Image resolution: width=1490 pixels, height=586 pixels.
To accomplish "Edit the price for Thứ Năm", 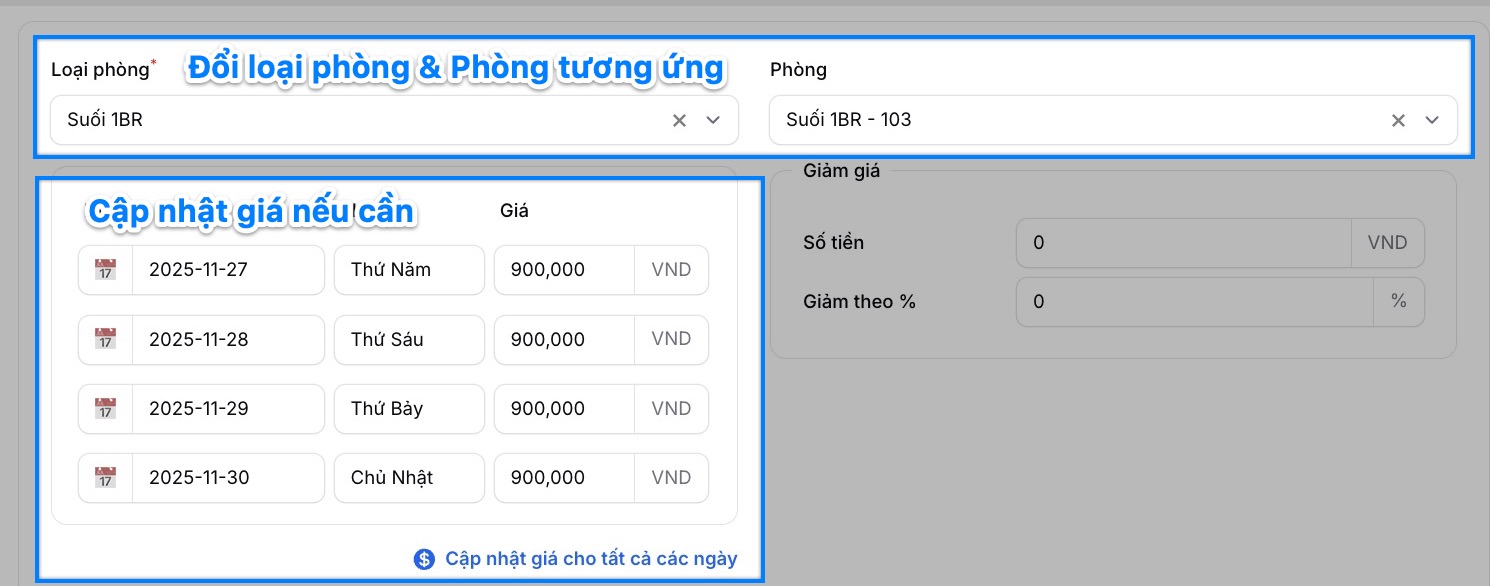I will click(564, 270).
